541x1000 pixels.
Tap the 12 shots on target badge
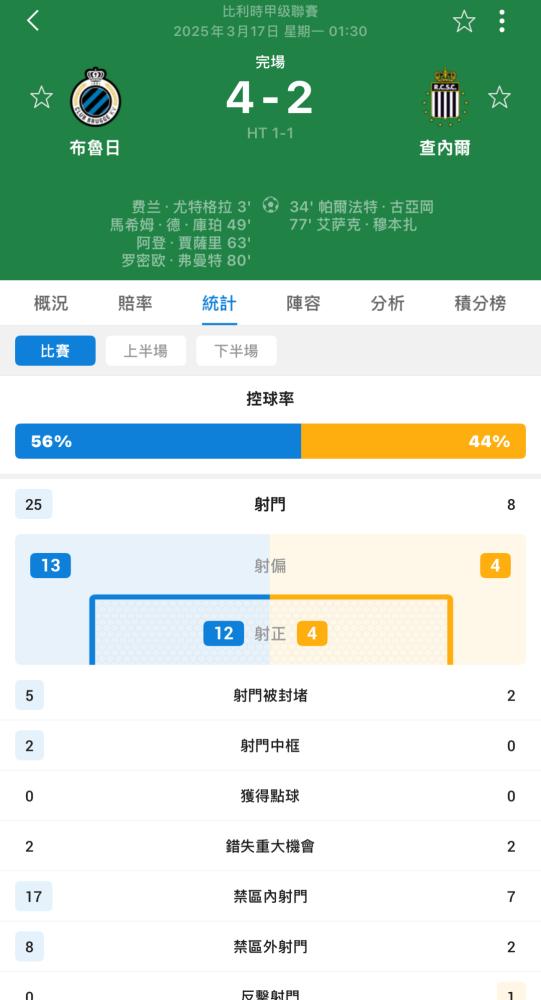click(x=223, y=634)
